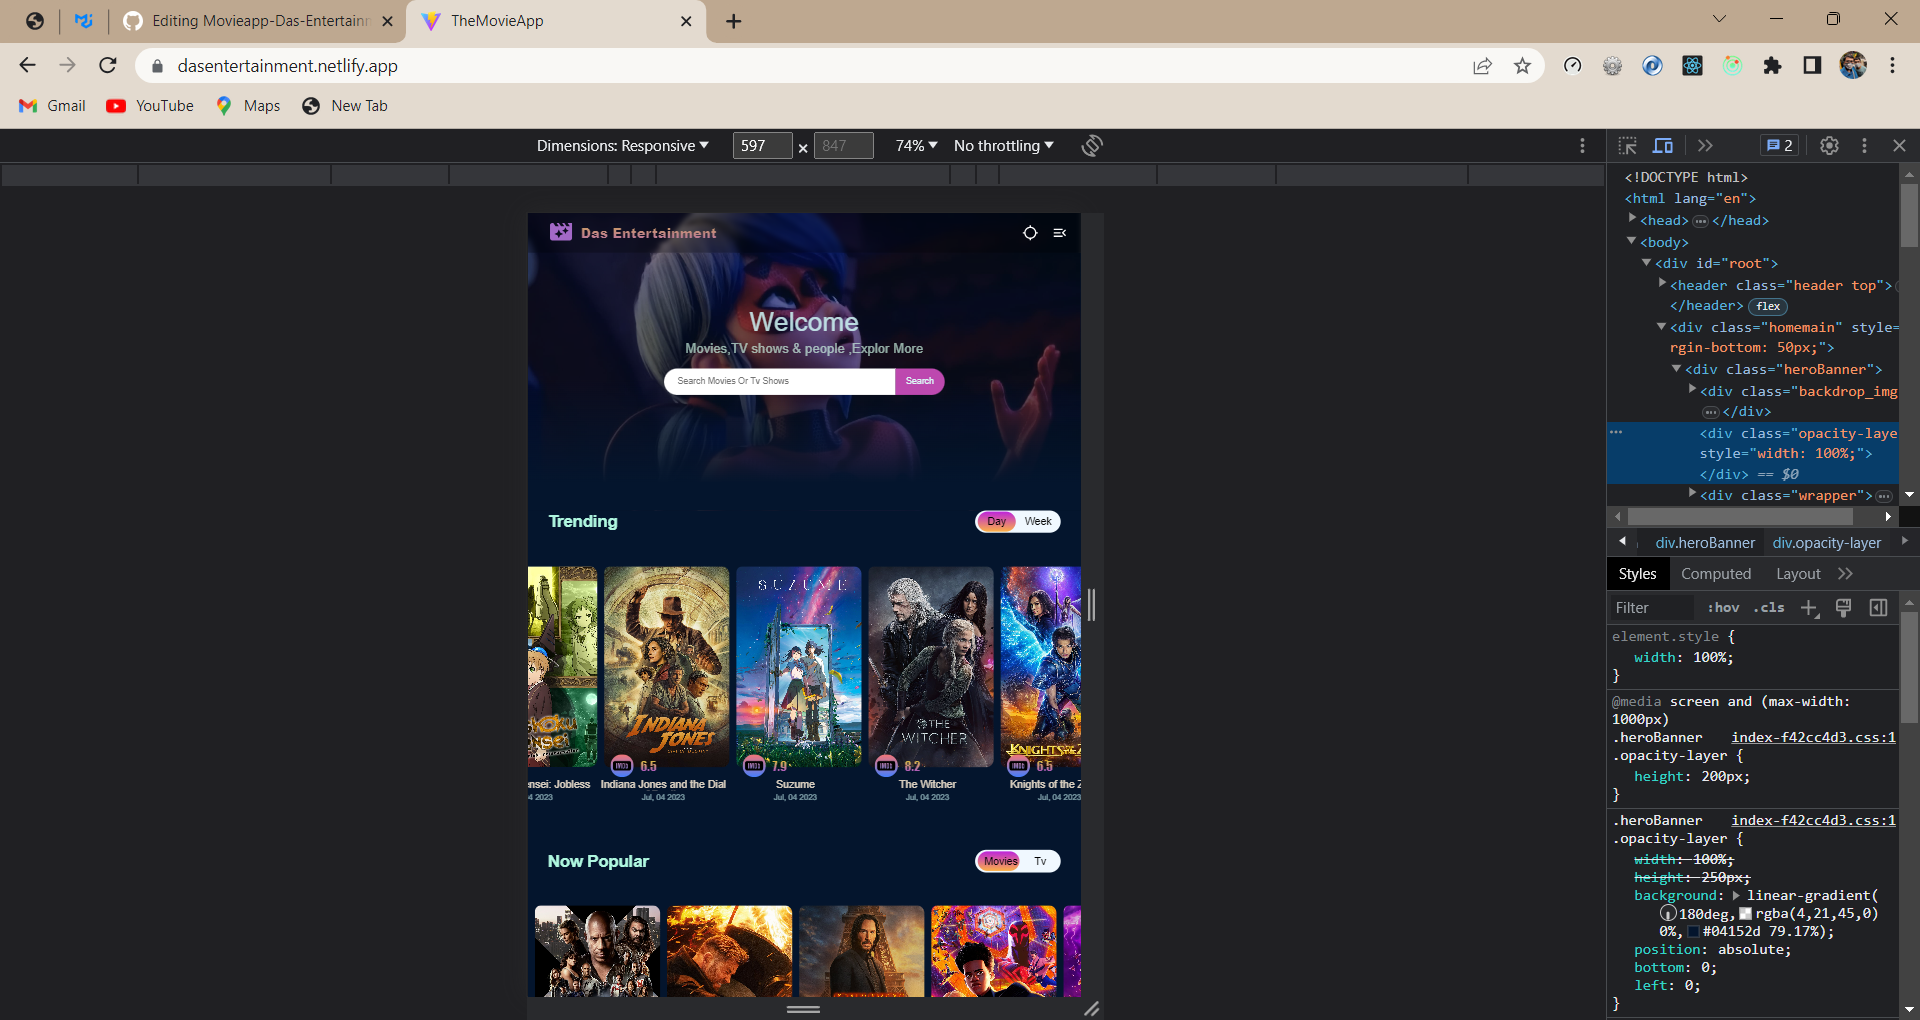Switch to the Computed tab
Screen dimensions: 1920x1020
tap(1715, 573)
